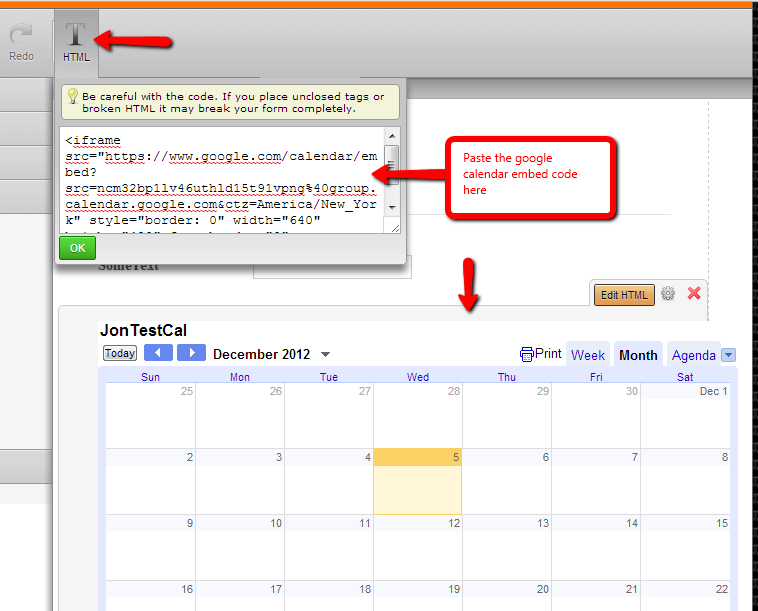Switch to the Agenda tab

pyautogui.click(x=693, y=355)
